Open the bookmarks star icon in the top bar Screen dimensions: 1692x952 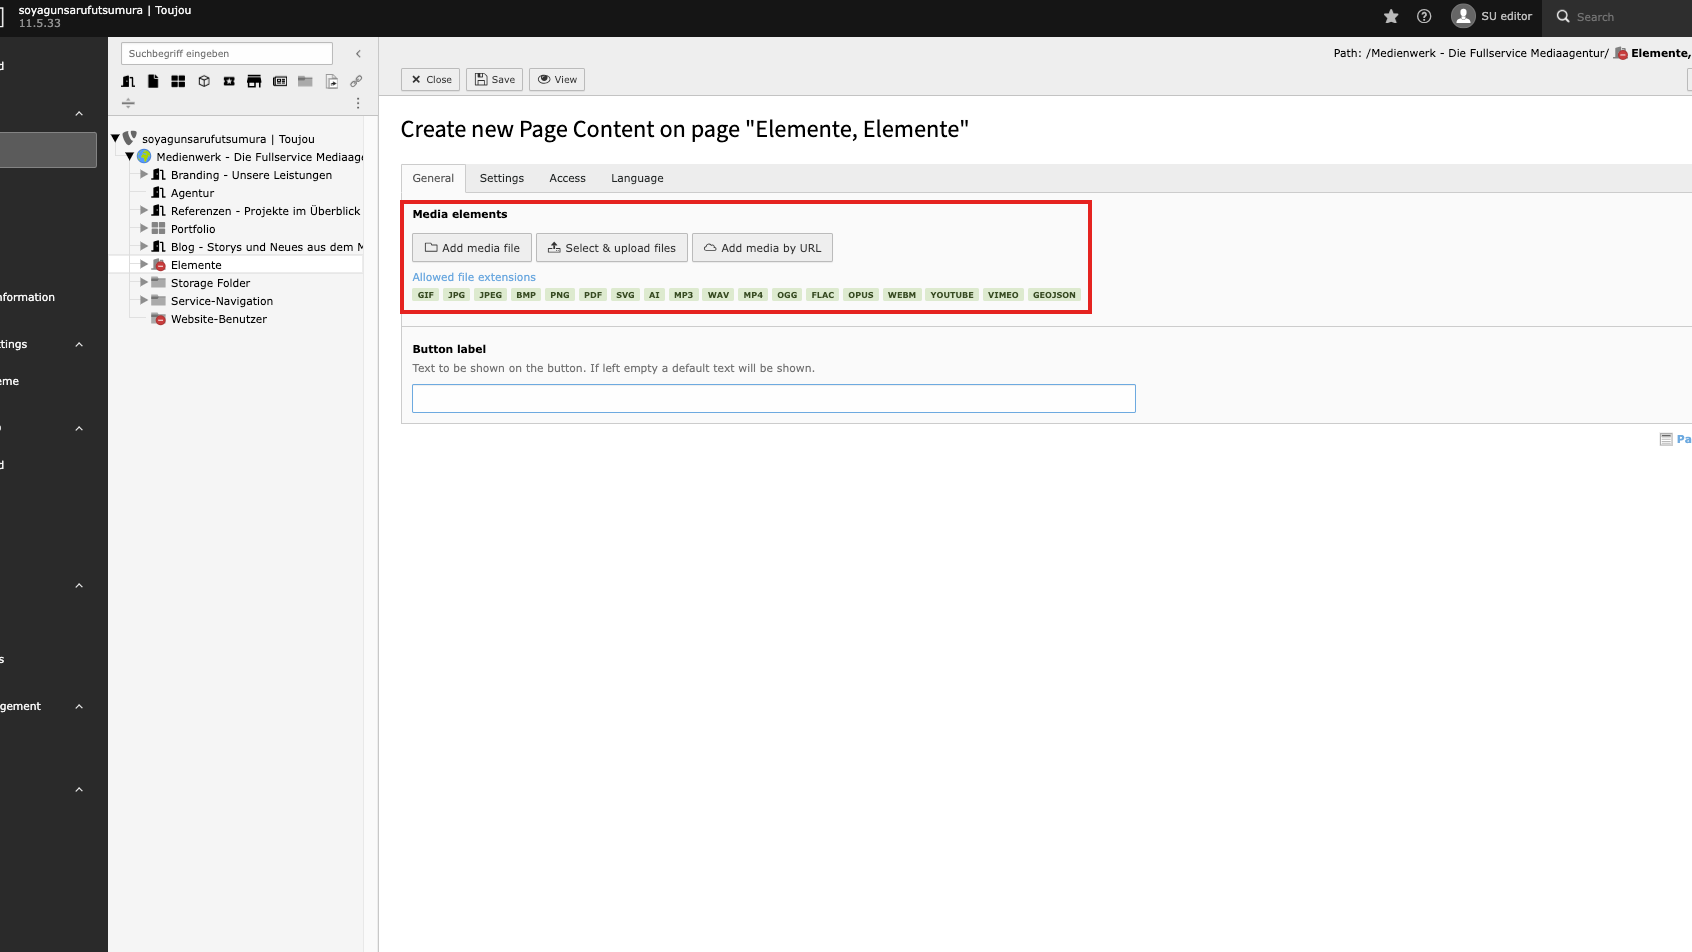pyautogui.click(x=1390, y=16)
